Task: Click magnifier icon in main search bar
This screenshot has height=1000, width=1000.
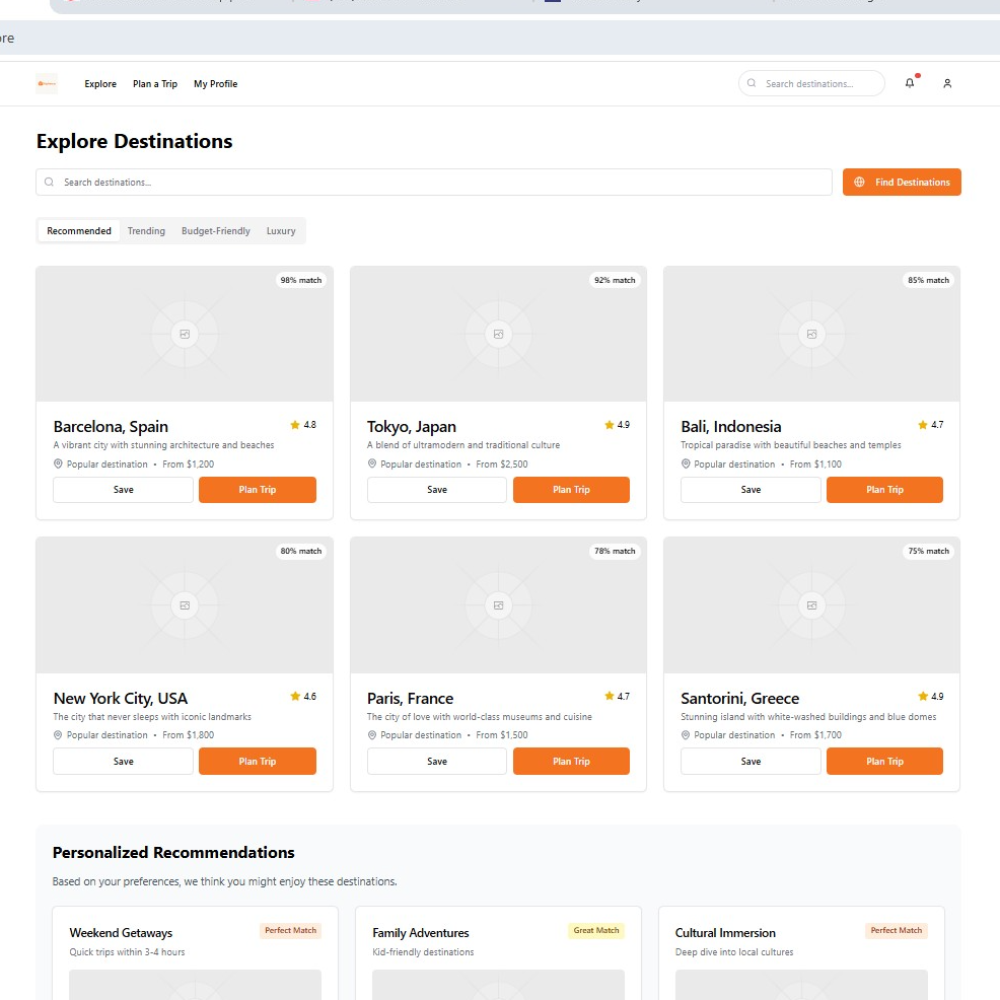Action: 49,182
